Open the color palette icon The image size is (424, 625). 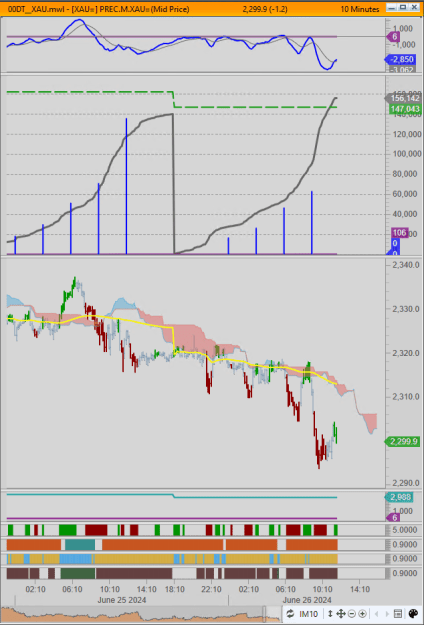pos(413,613)
